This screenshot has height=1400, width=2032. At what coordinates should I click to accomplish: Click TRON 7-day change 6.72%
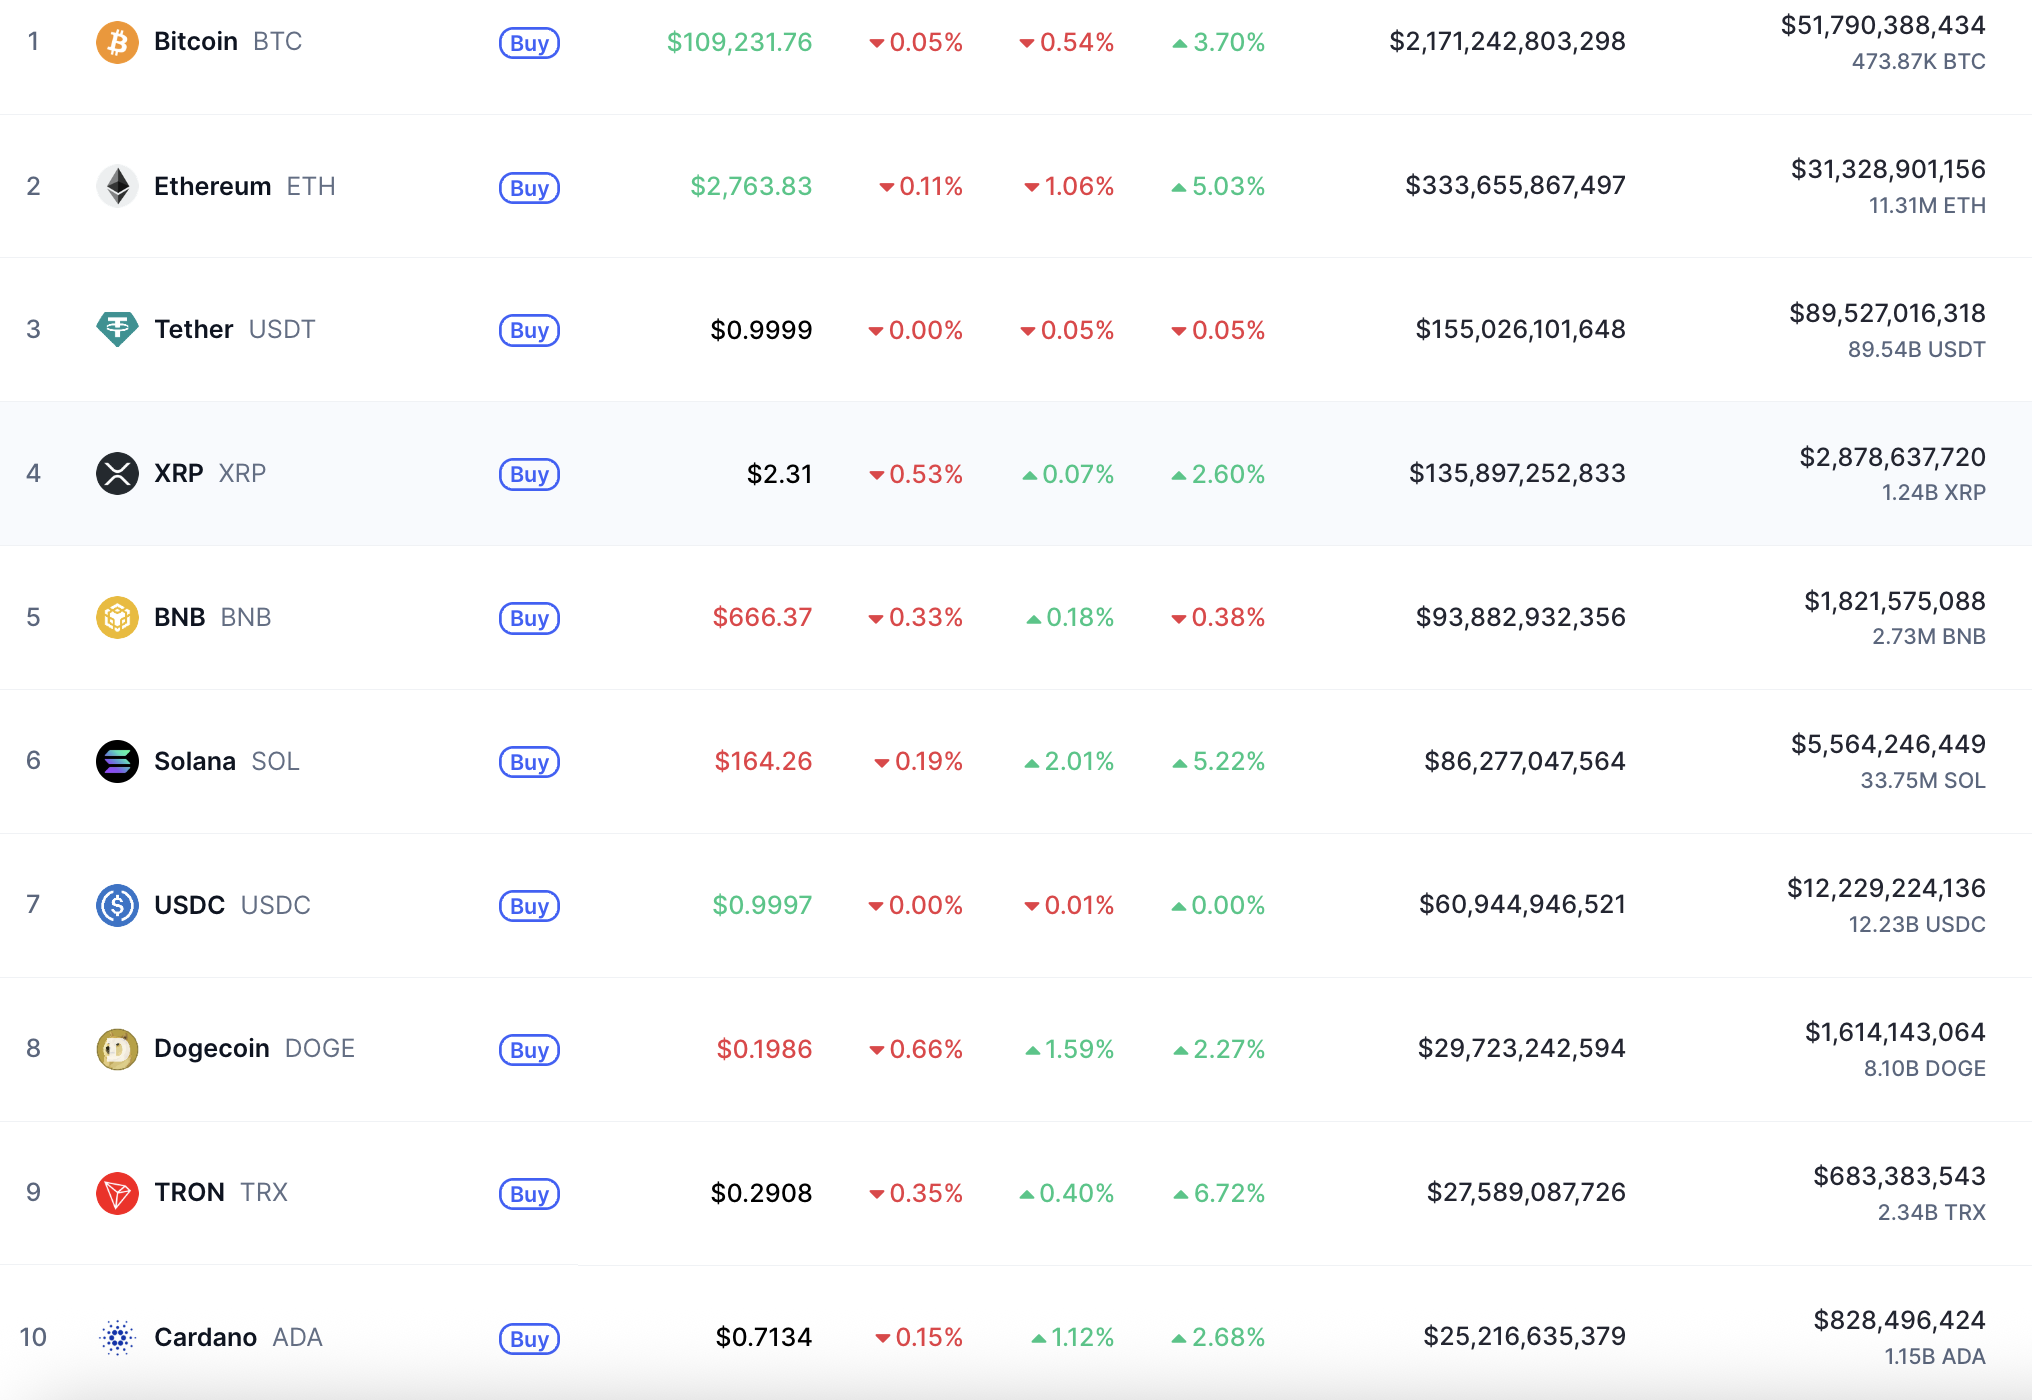(x=1219, y=1193)
